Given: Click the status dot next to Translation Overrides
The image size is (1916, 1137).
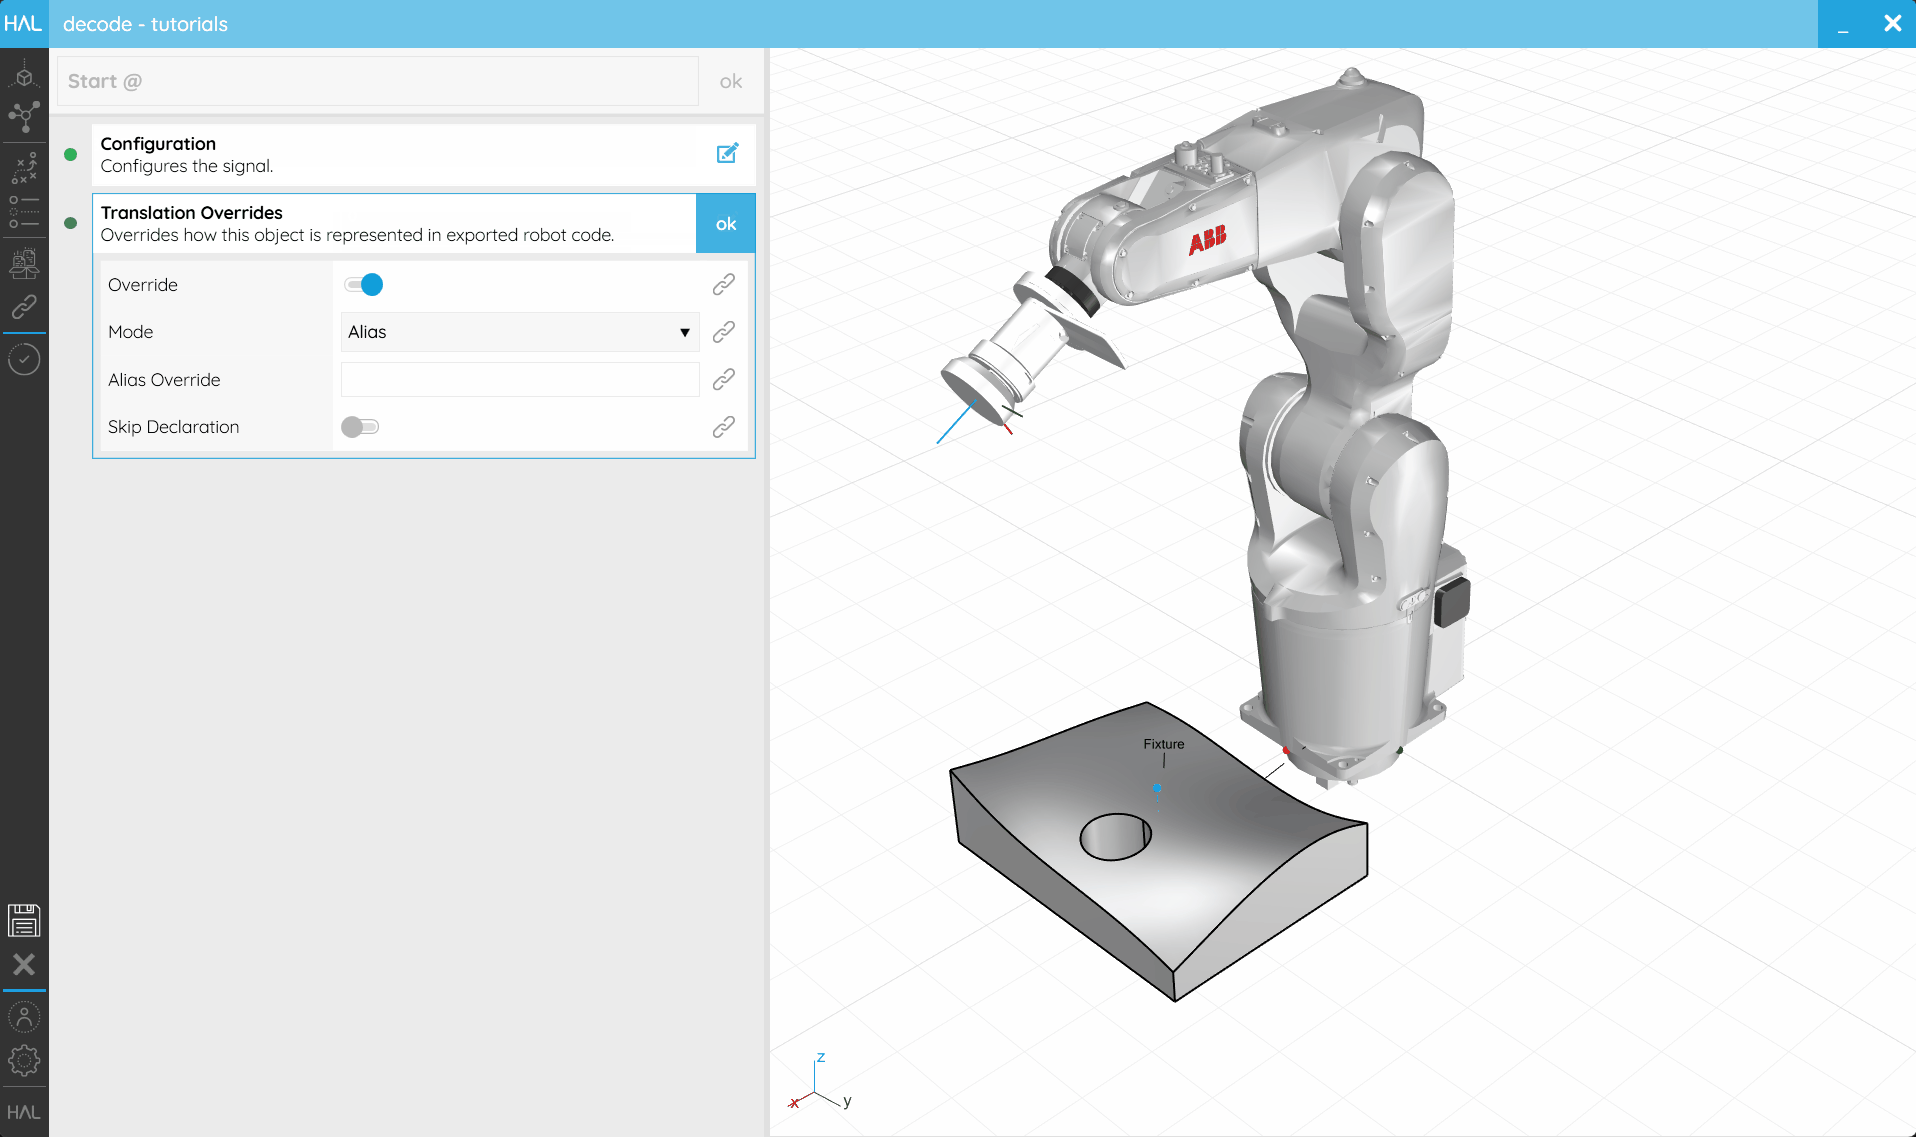Looking at the screenshot, I should point(71,223).
